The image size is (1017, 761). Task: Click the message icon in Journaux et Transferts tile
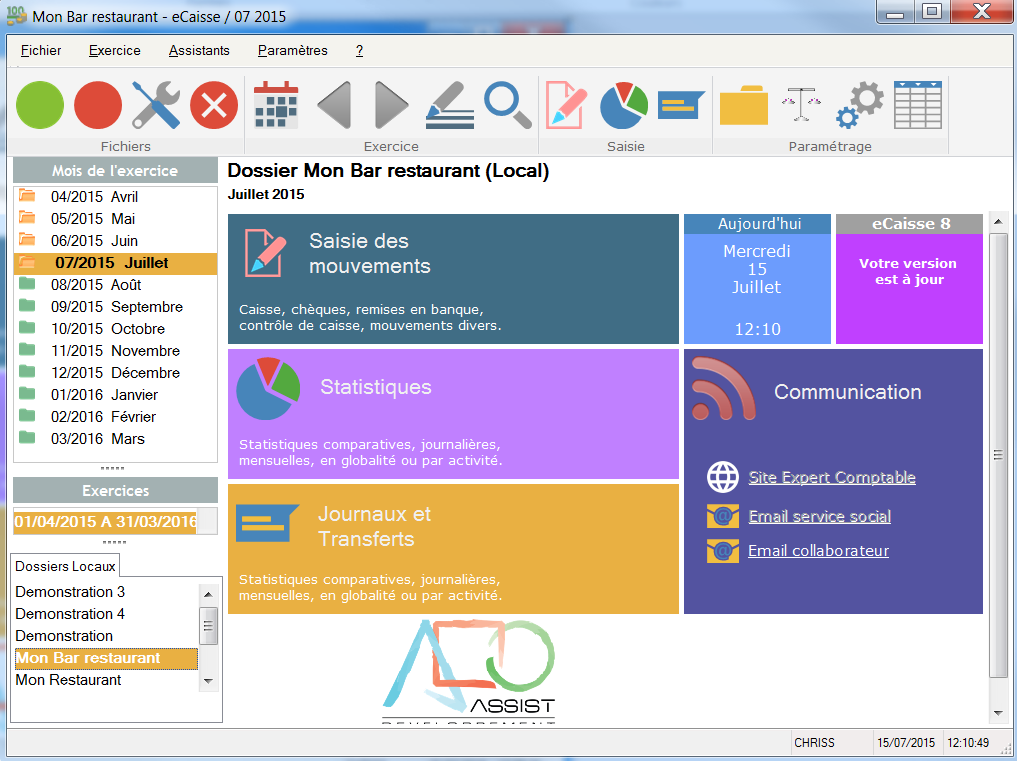267,524
